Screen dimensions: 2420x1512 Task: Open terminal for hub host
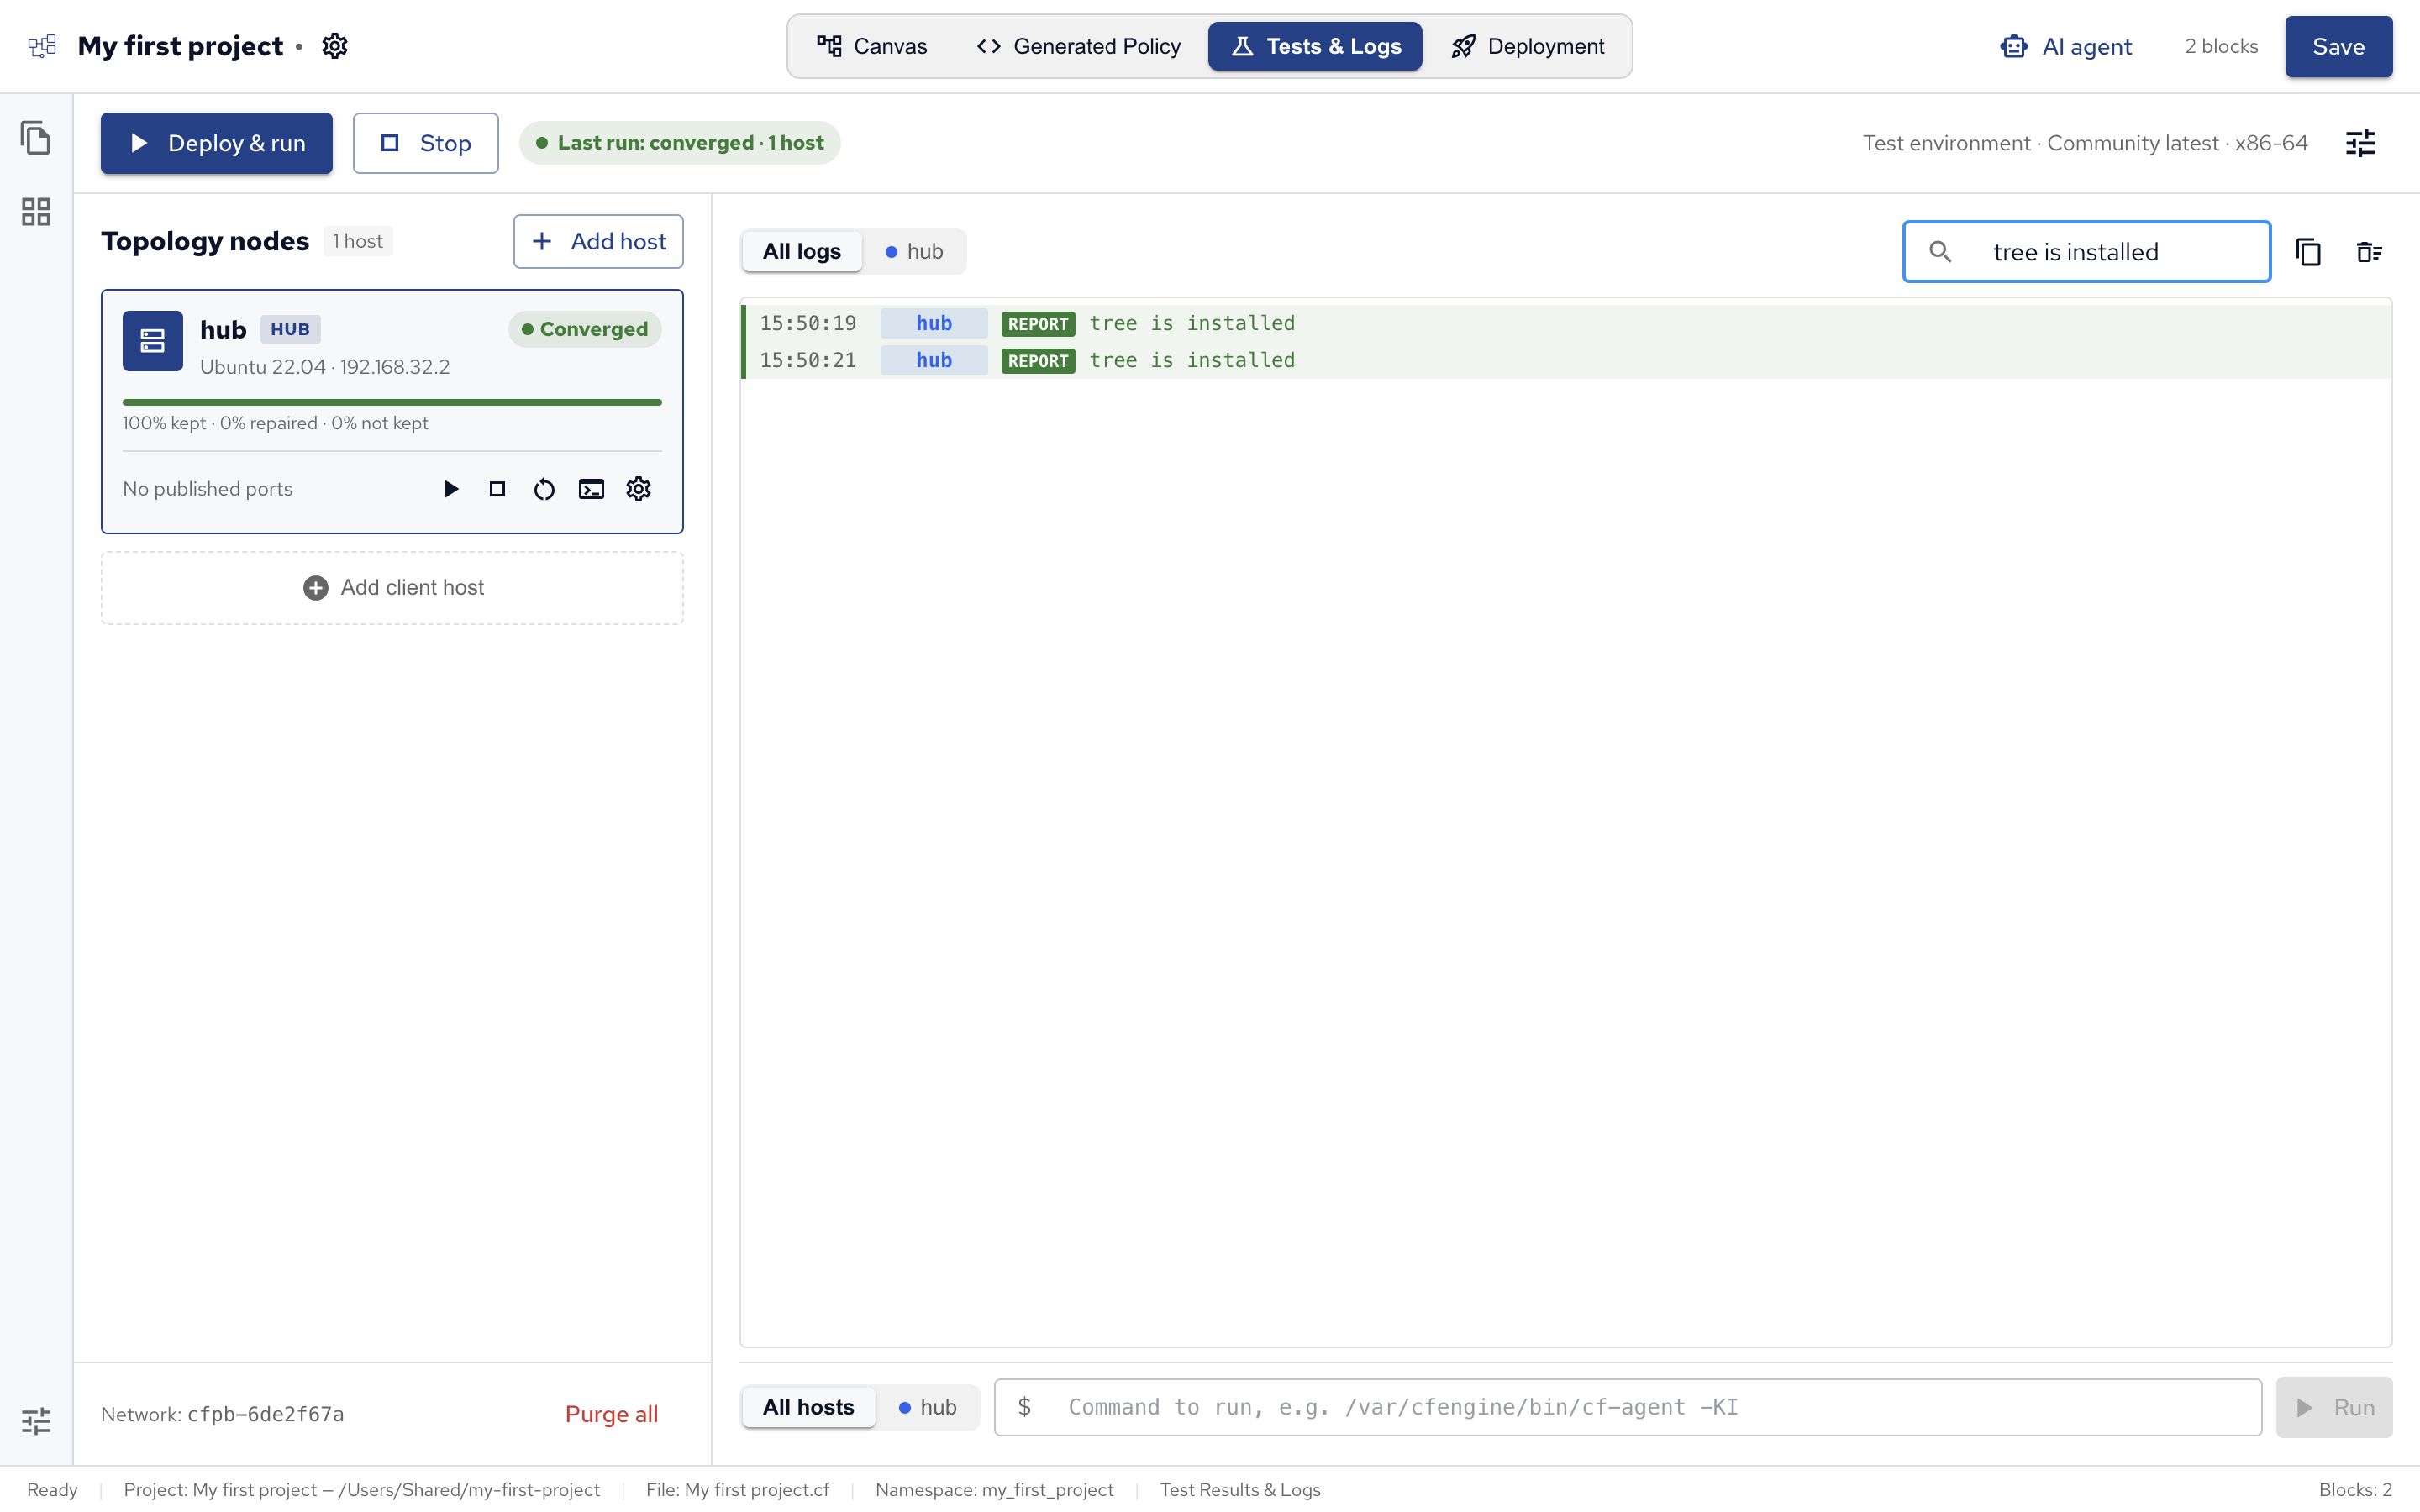click(591, 489)
